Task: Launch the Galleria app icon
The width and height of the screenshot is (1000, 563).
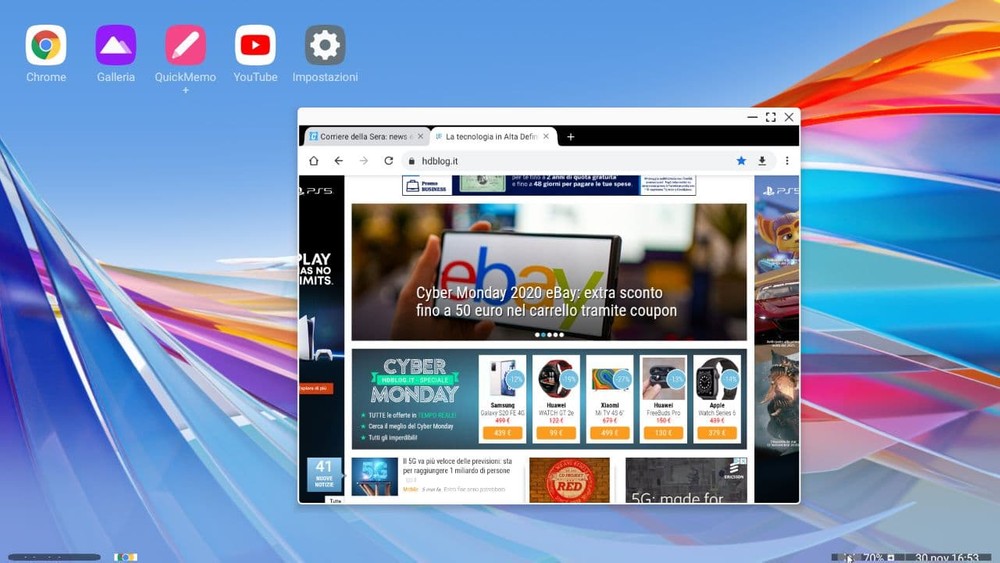Action: point(115,45)
